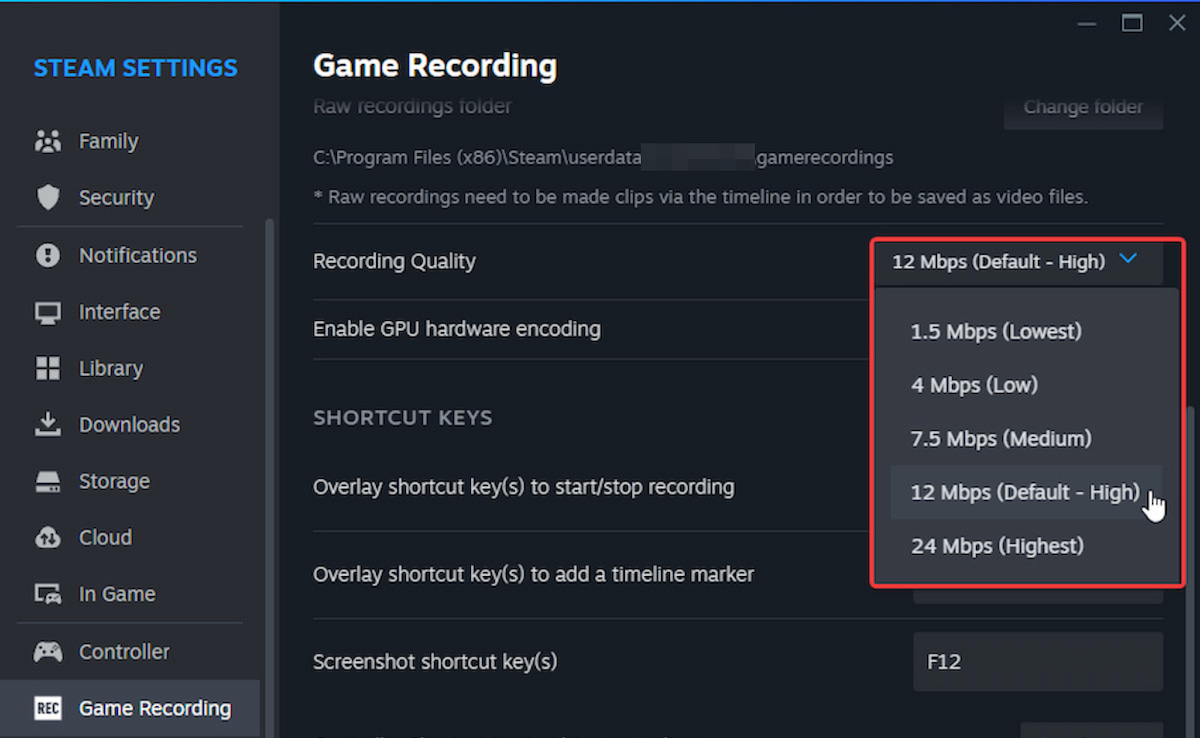Image resolution: width=1200 pixels, height=738 pixels.
Task: Pick 7.5 Mbps (Medium) quality
Action: click(999, 438)
